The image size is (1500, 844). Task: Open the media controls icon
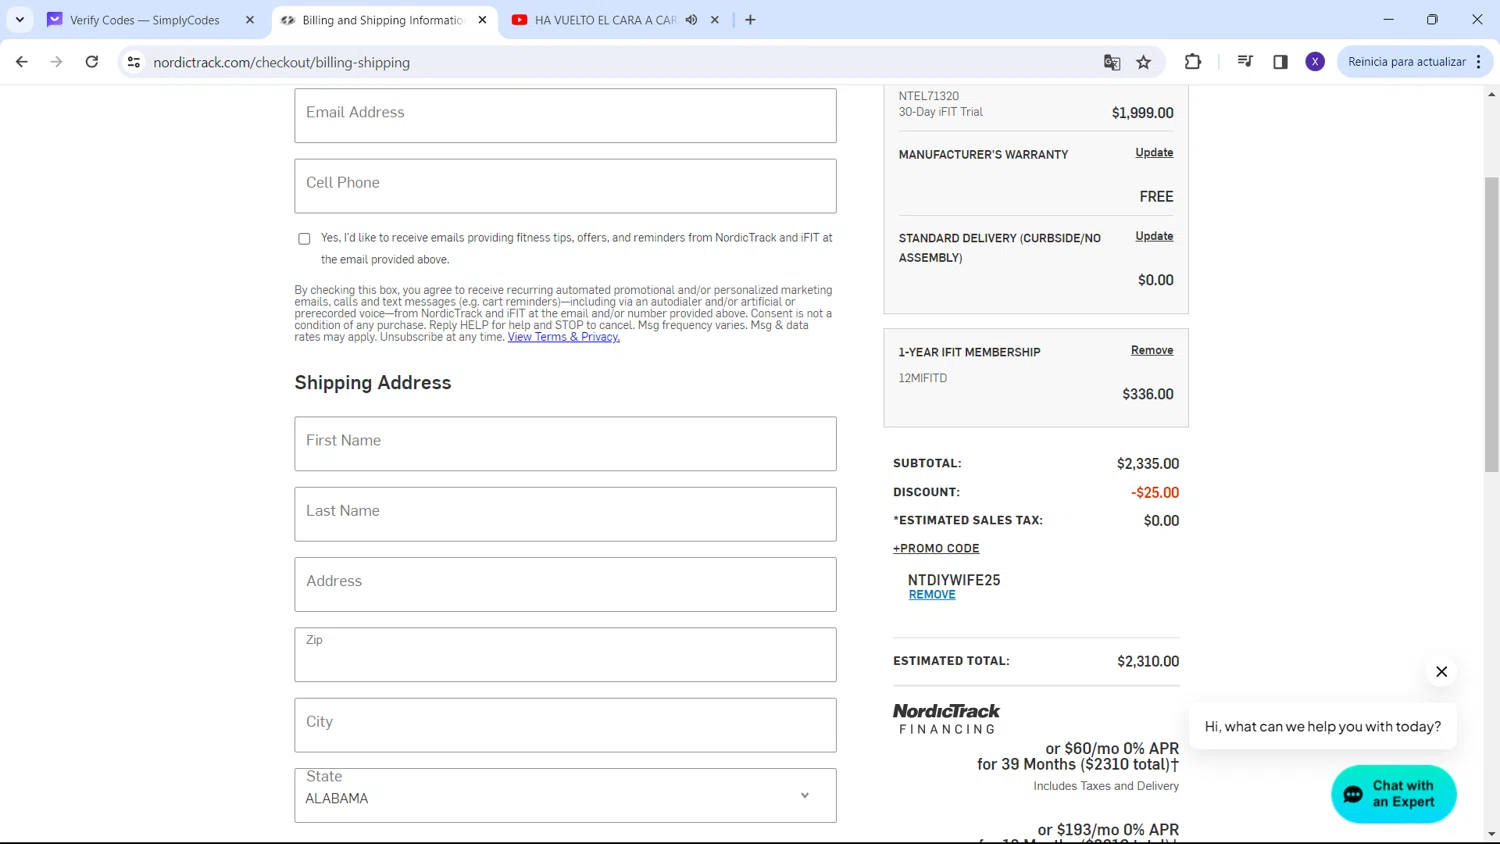(1245, 62)
